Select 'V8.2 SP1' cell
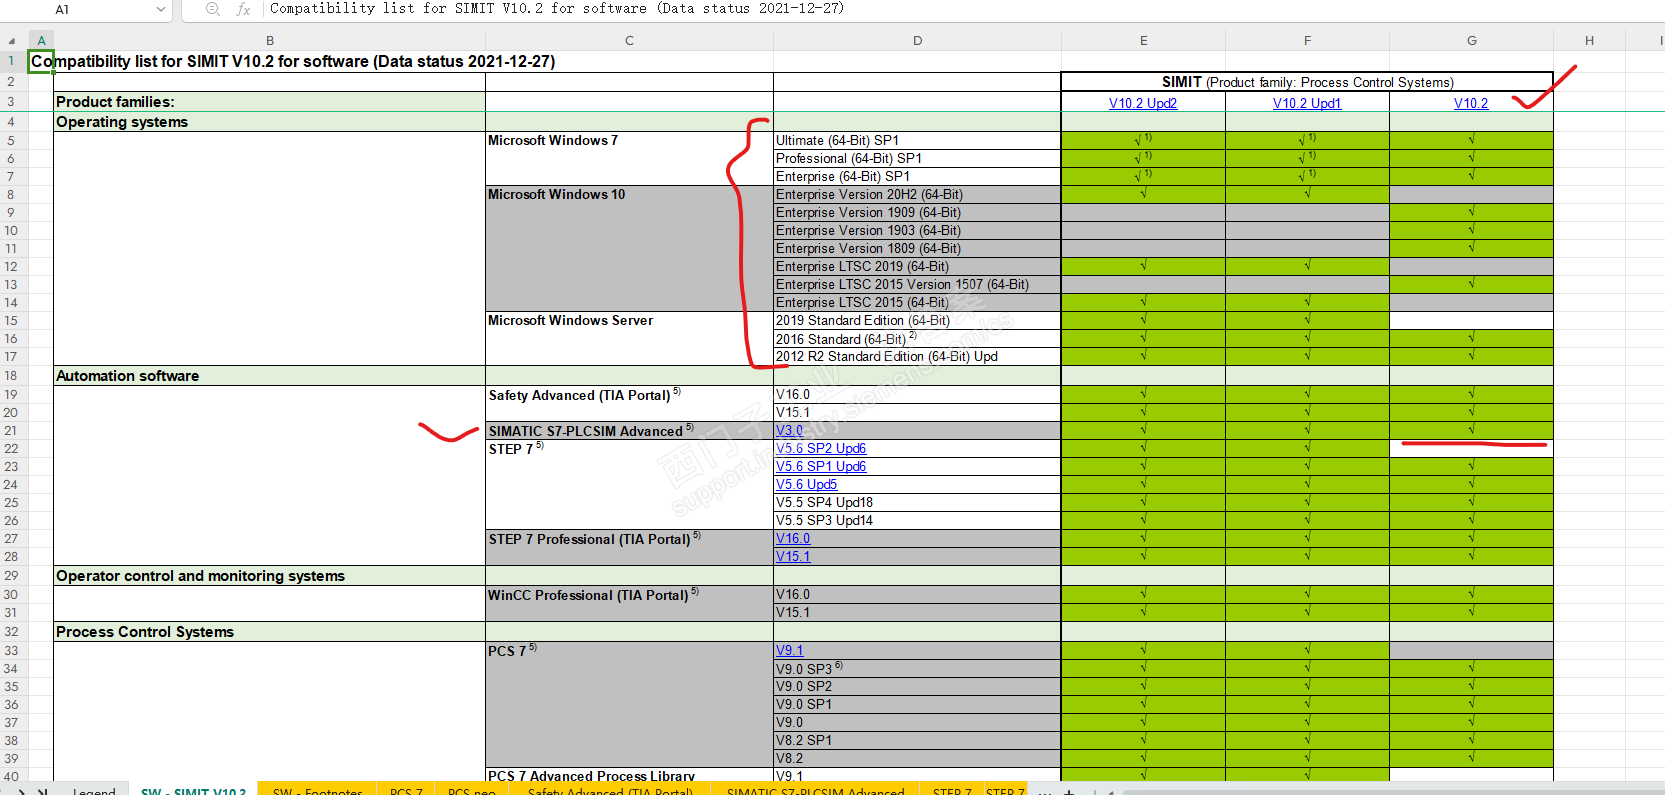This screenshot has height=795, width=1665. [917, 741]
